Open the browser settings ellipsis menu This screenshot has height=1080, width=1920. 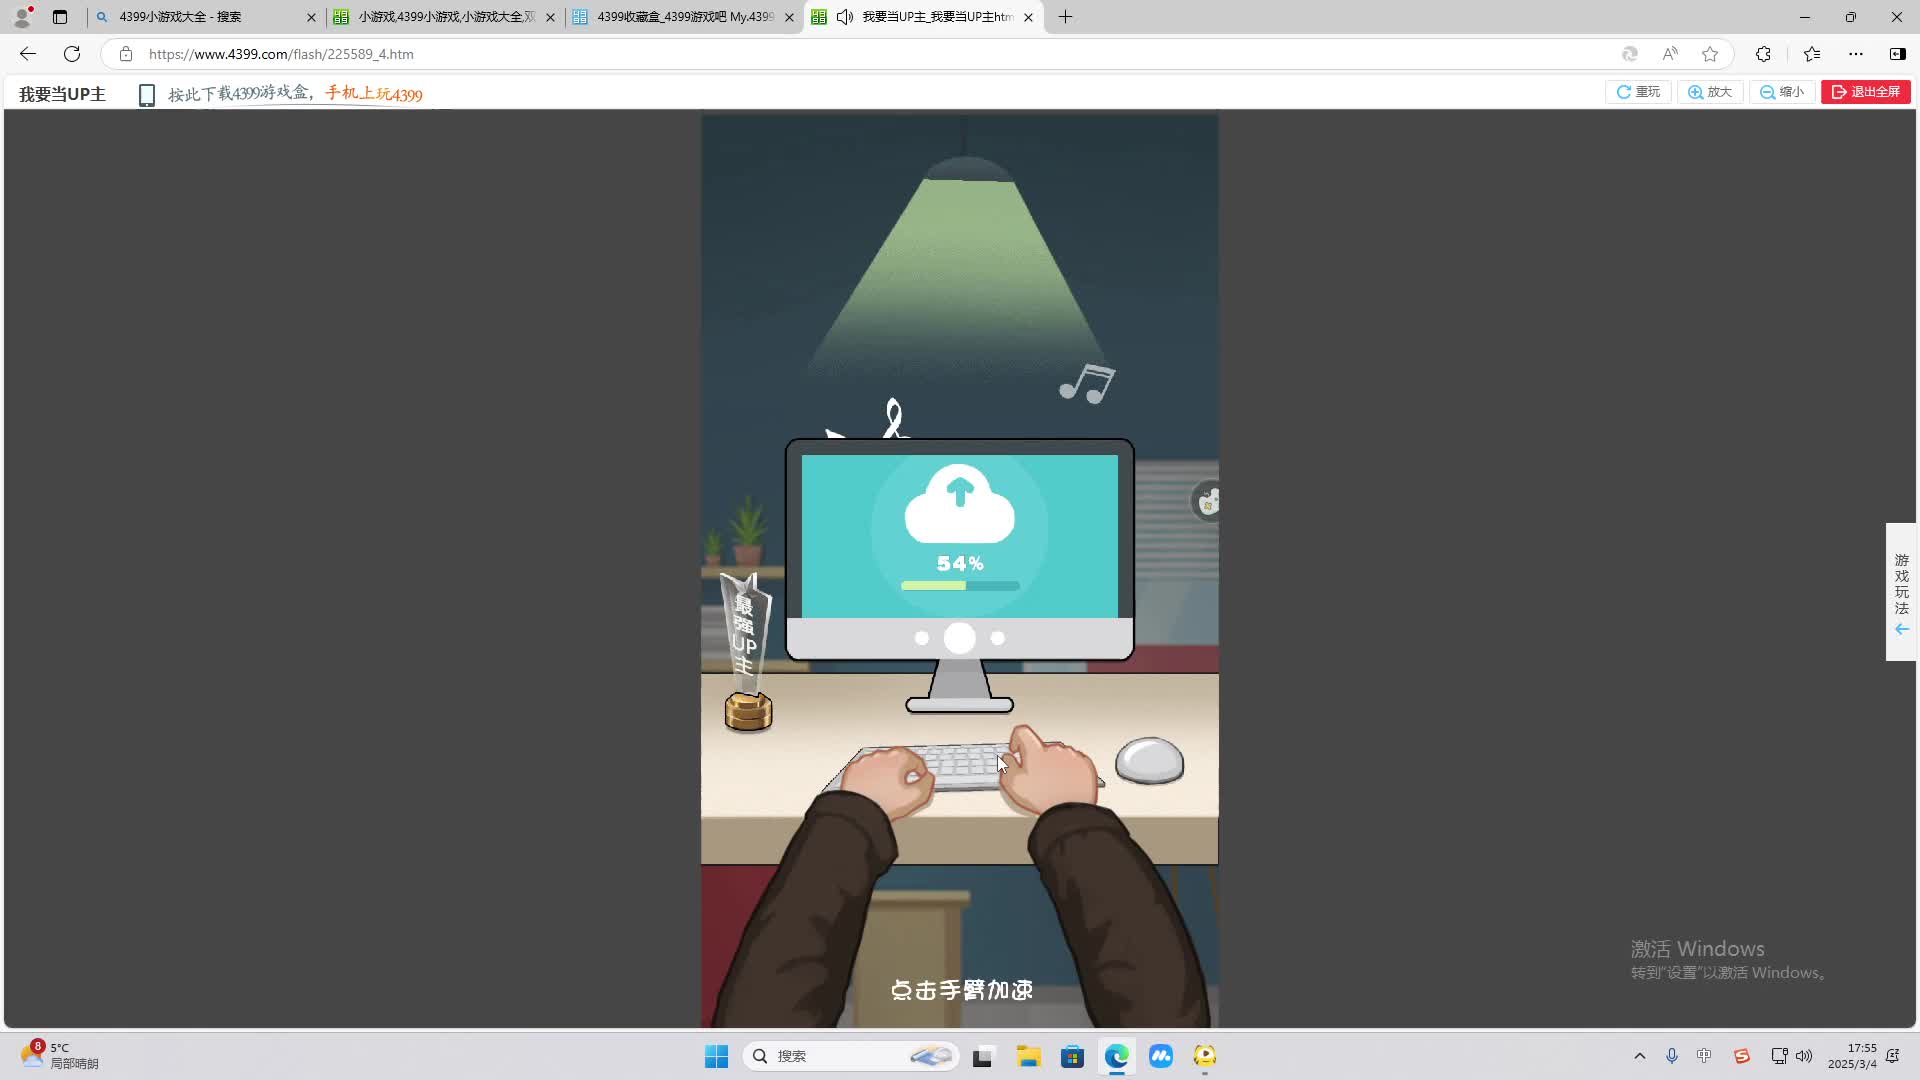coord(1858,54)
